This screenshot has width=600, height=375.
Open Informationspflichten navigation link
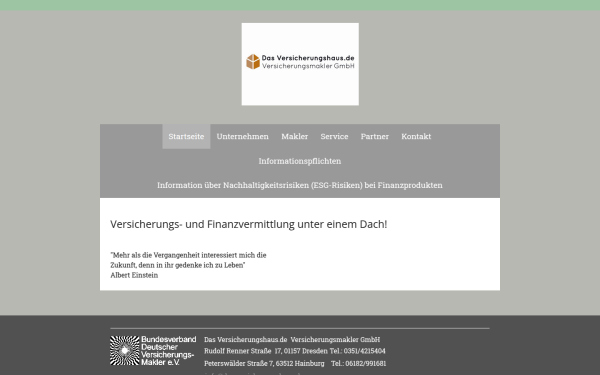click(300, 161)
